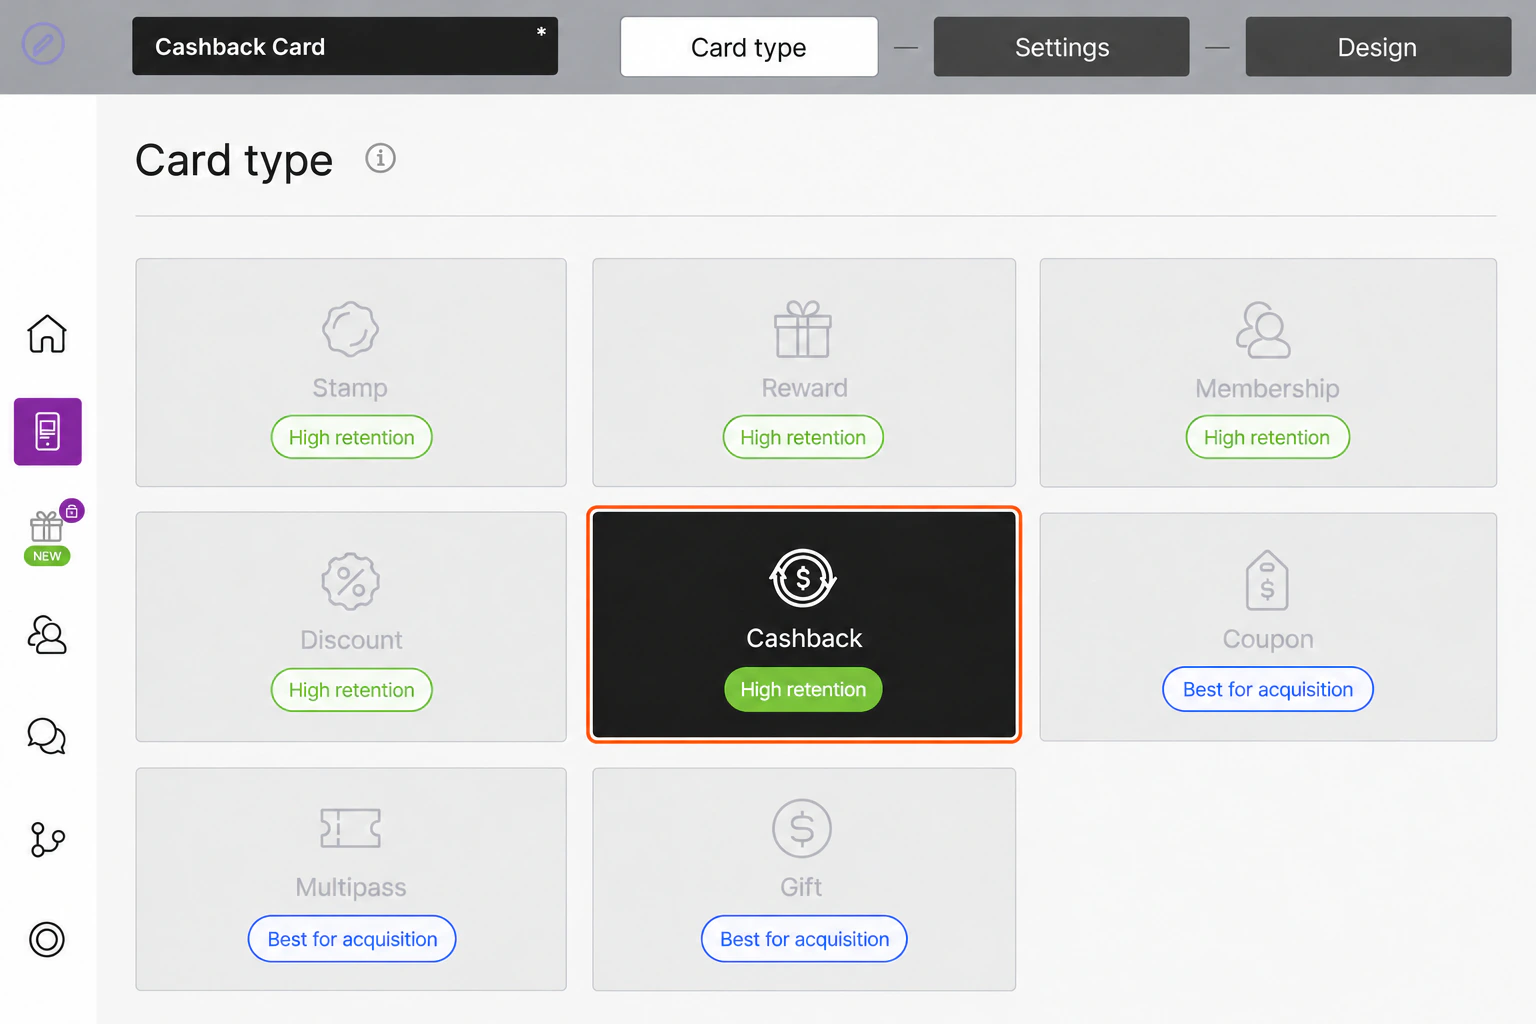Image resolution: width=1536 pixels, height=1024 pixels.
Task: Click the Card type page heading
Action: (x=234, y=160)
